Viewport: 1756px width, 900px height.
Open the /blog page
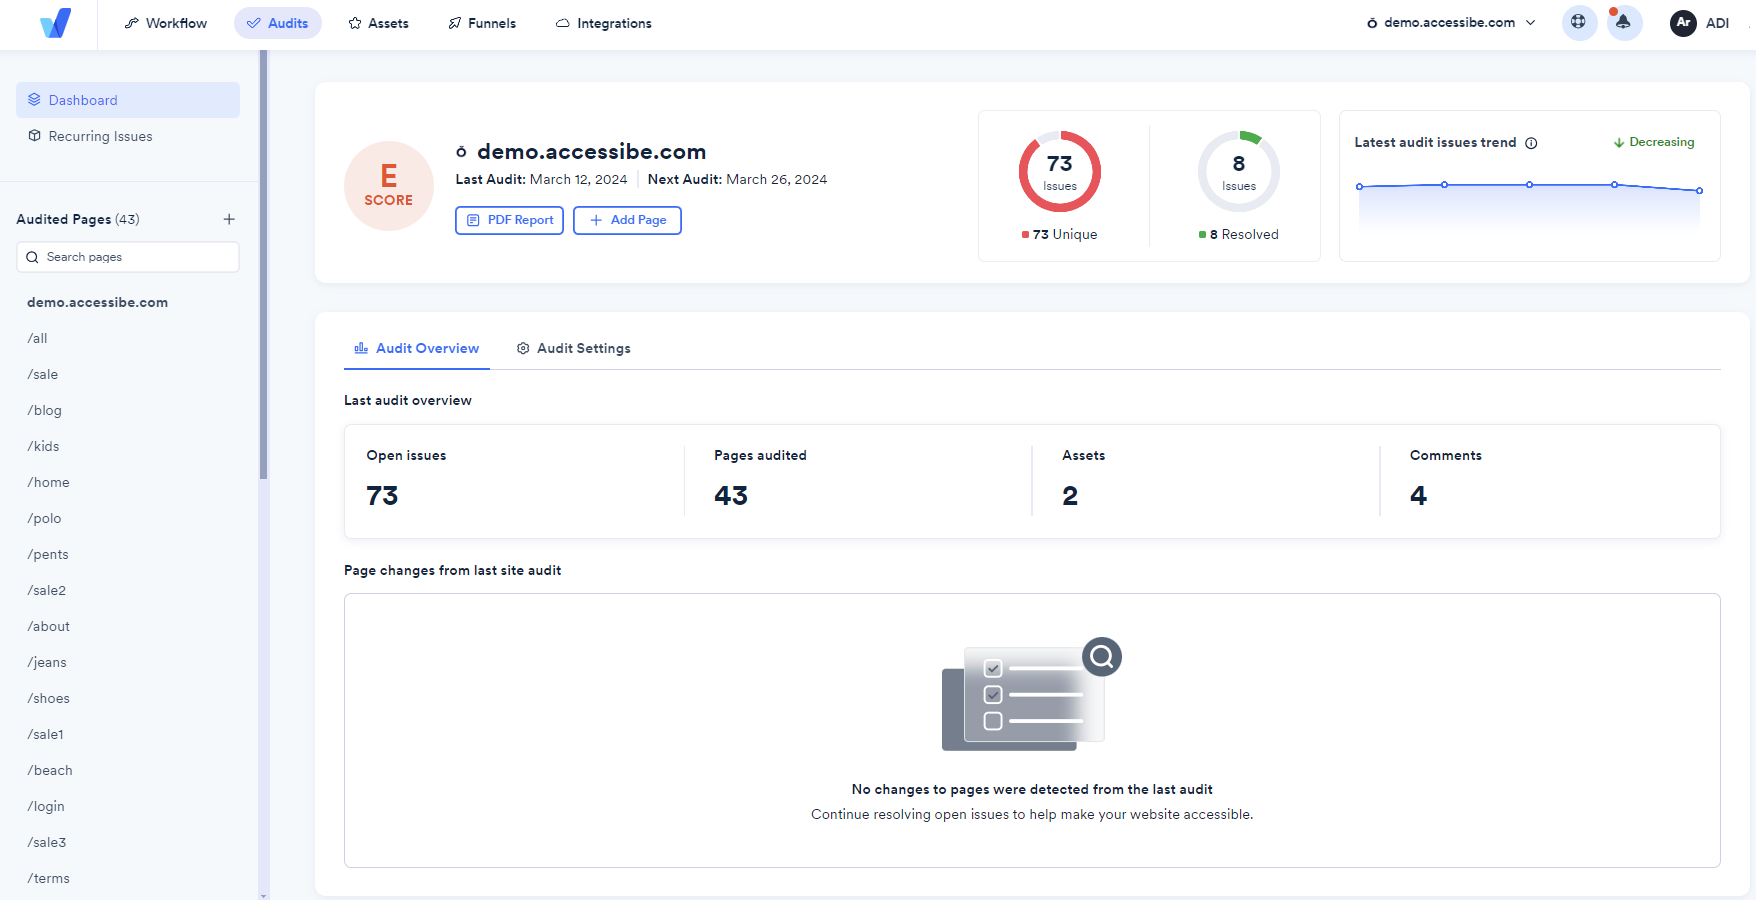[x=44, y=410]
